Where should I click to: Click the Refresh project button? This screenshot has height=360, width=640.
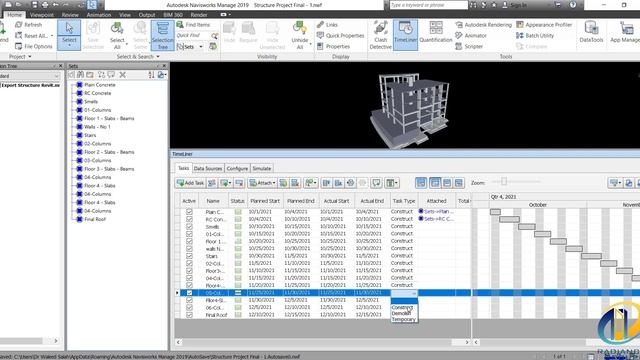[x=29, y=25]
